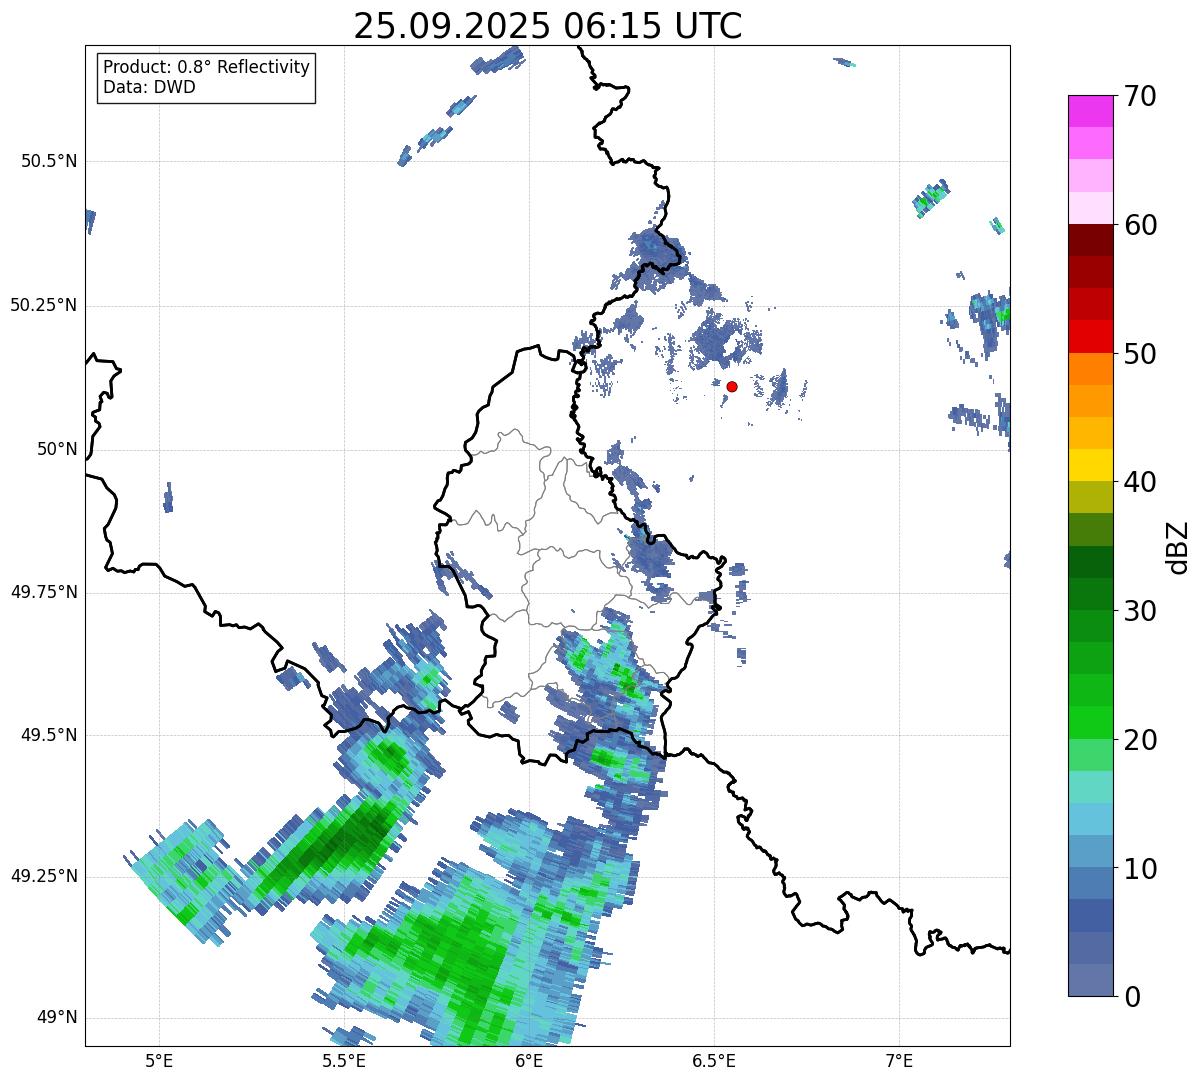Click the latitude label 50.25°N
This screenshot has height=1081, width=1202.
tap(44, 305)
